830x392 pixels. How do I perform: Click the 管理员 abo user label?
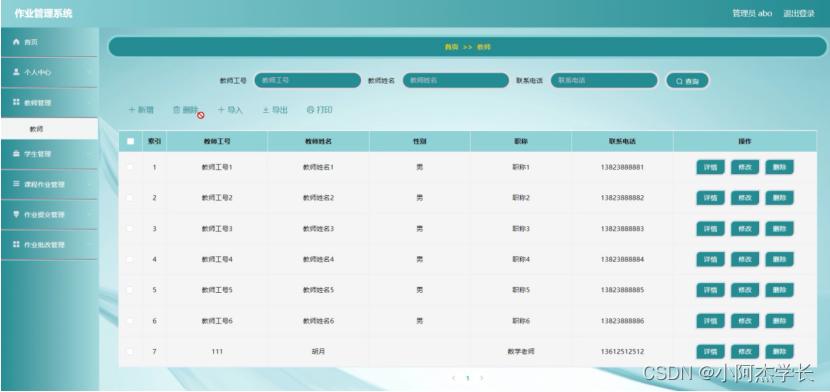pyautogui.click(x=752, y=14)
